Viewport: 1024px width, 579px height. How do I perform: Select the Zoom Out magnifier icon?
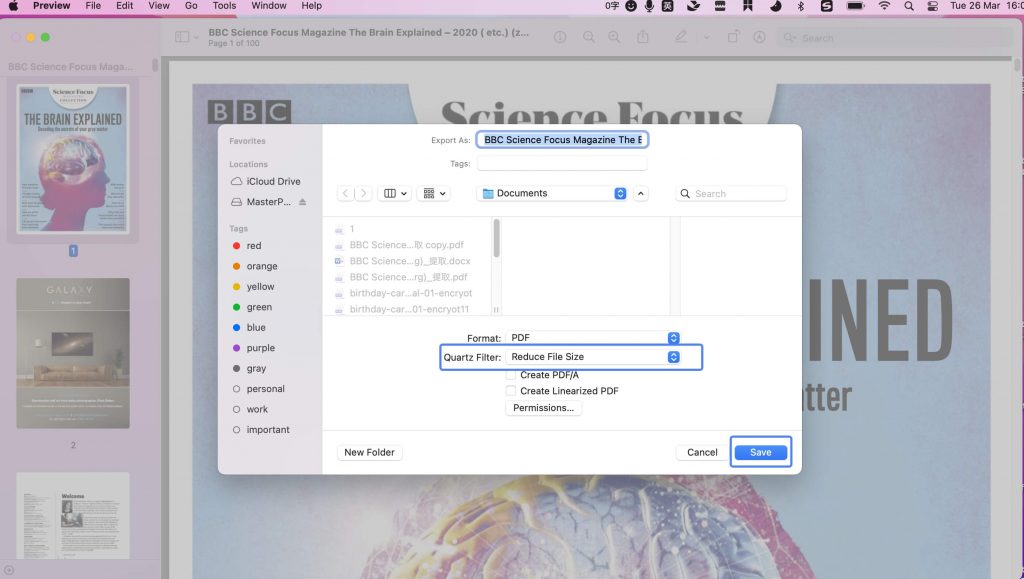588,37
